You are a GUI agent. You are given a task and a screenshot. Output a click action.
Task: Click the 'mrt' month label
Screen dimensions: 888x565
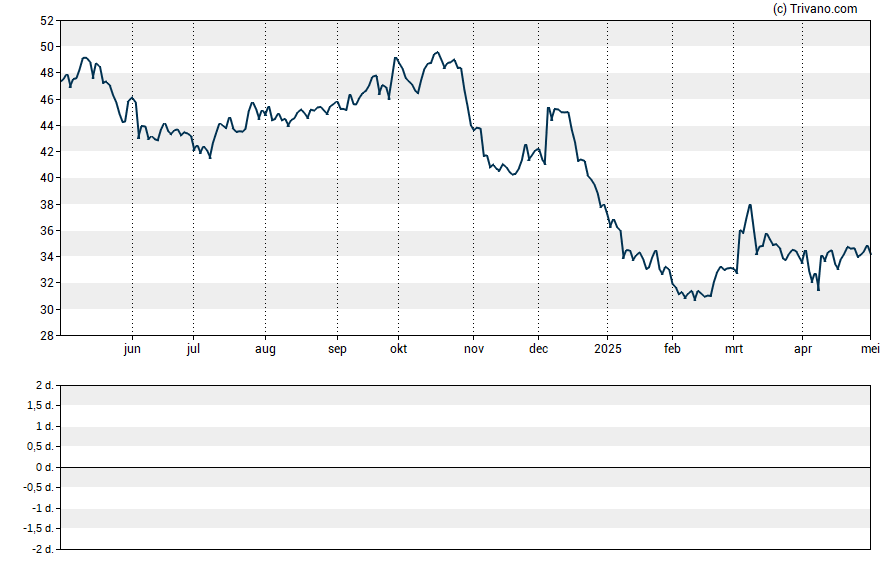(733, 349)
